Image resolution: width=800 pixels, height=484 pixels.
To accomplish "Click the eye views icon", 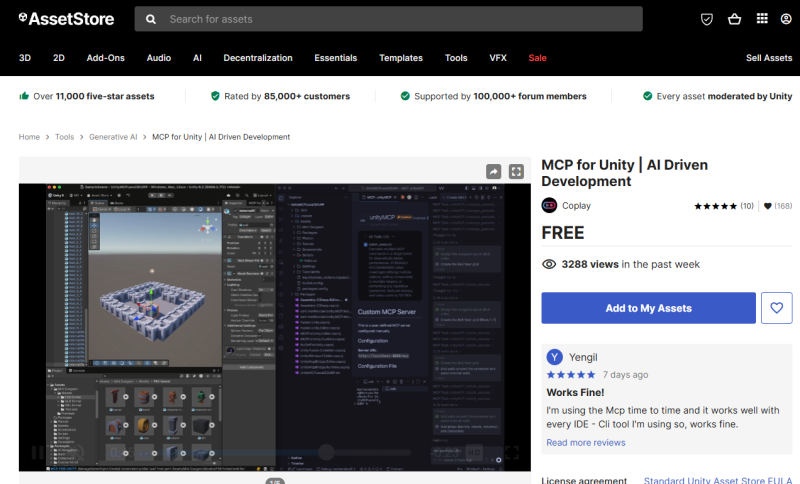I will pyautogui.click(x=549, y=264).
